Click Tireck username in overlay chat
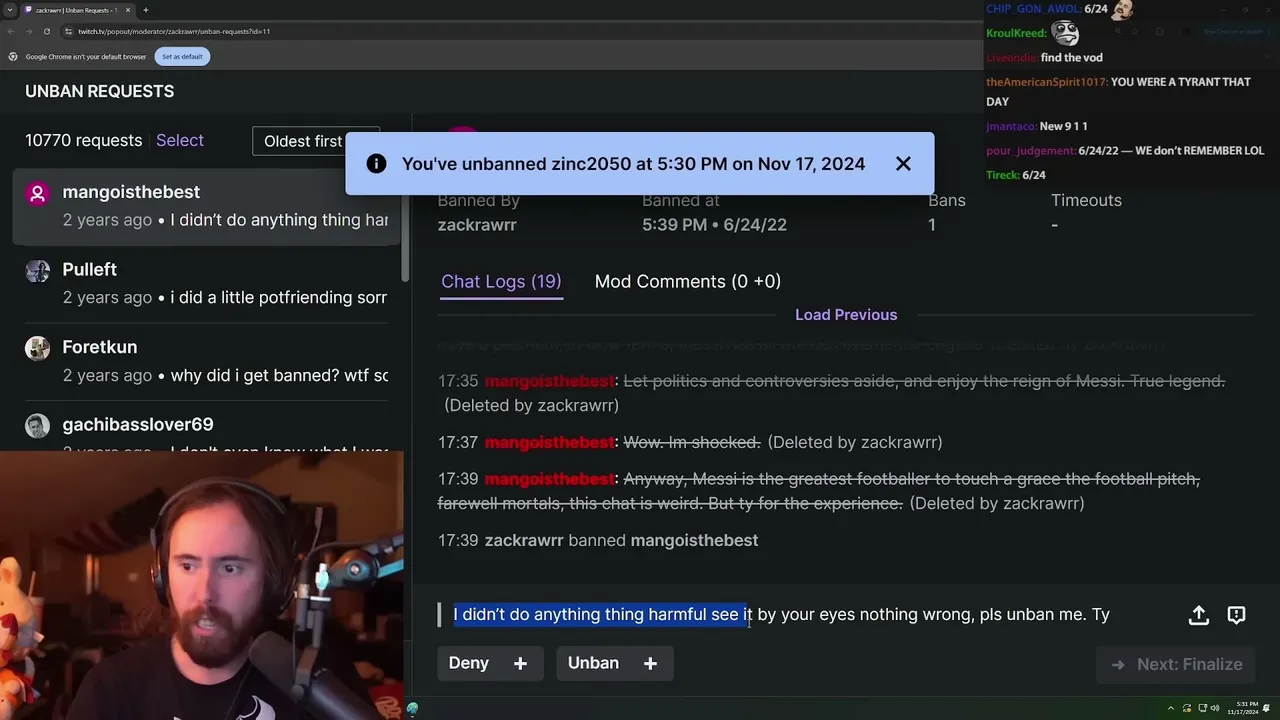 click(1003, 175)
